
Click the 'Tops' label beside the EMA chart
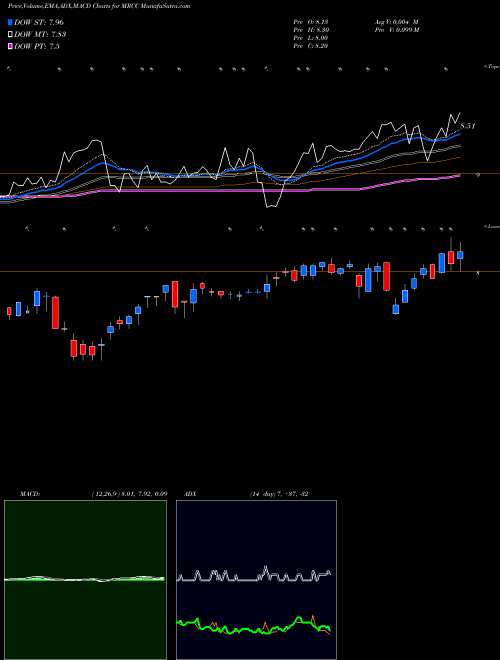(x=492, y=67)
